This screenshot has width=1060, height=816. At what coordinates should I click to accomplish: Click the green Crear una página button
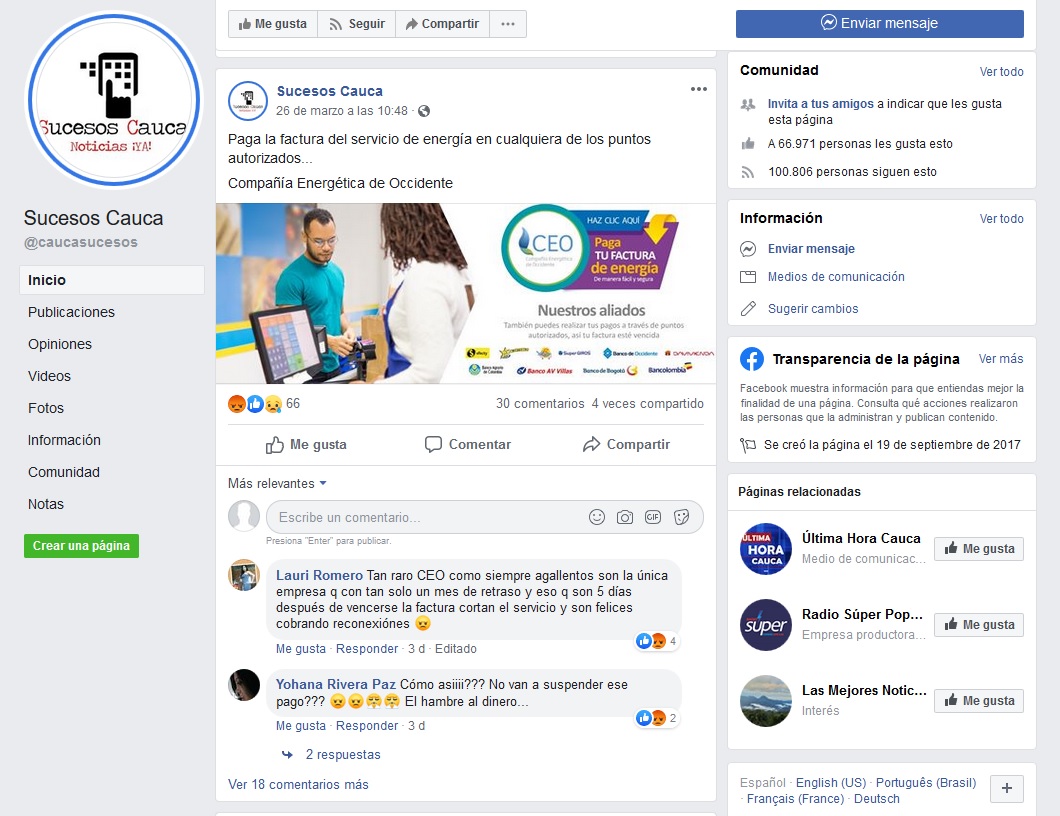(x=81, y=546)
